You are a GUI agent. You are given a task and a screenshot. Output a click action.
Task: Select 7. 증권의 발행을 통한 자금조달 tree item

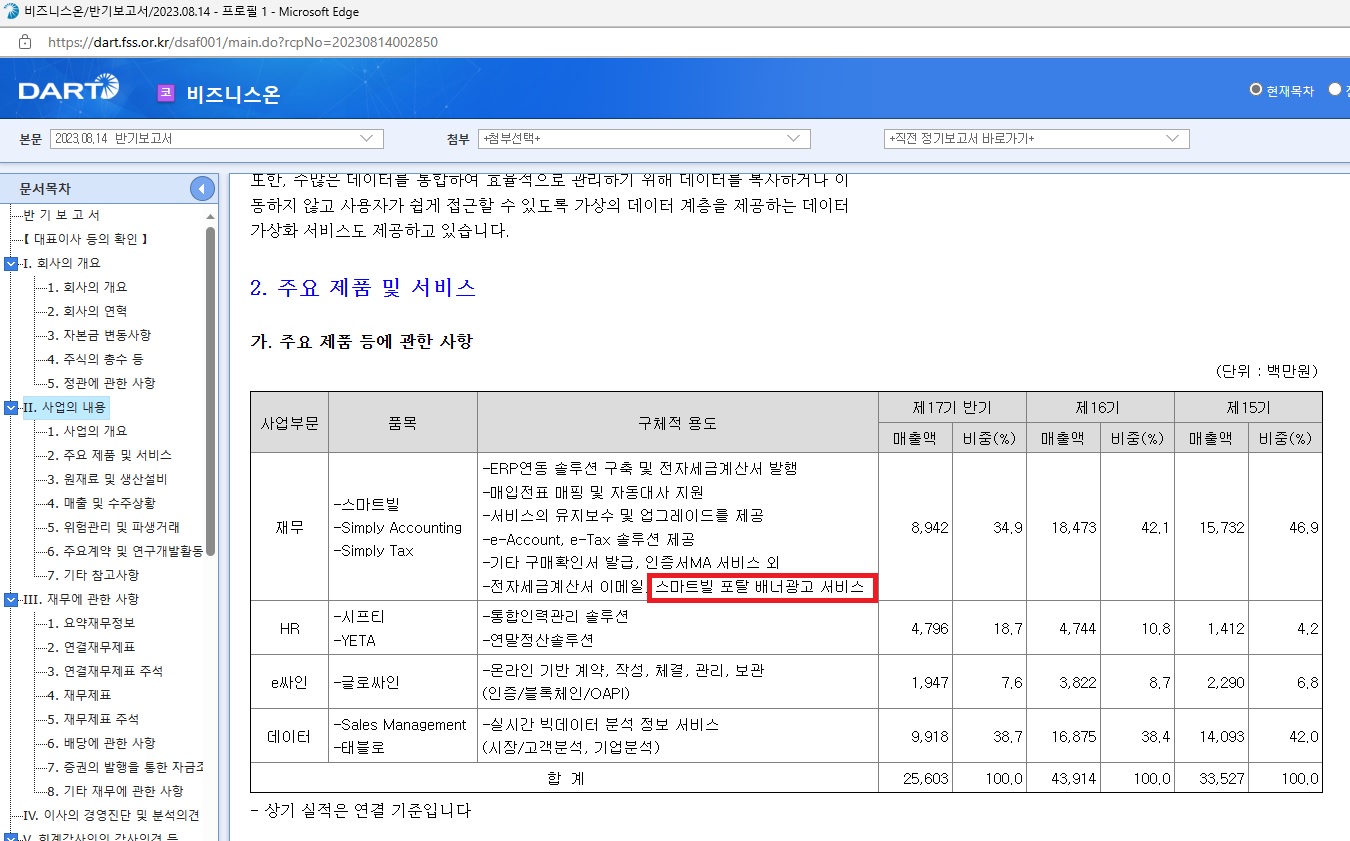click(125, 767)
